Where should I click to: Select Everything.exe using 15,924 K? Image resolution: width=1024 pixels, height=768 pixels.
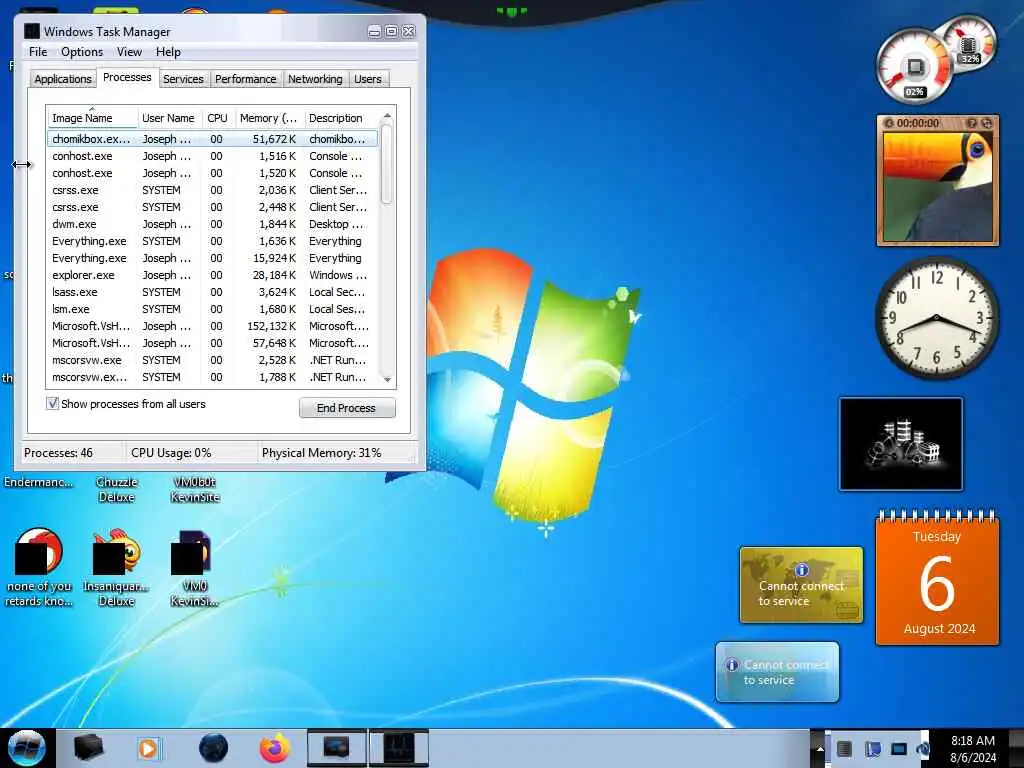pos(212,258)
